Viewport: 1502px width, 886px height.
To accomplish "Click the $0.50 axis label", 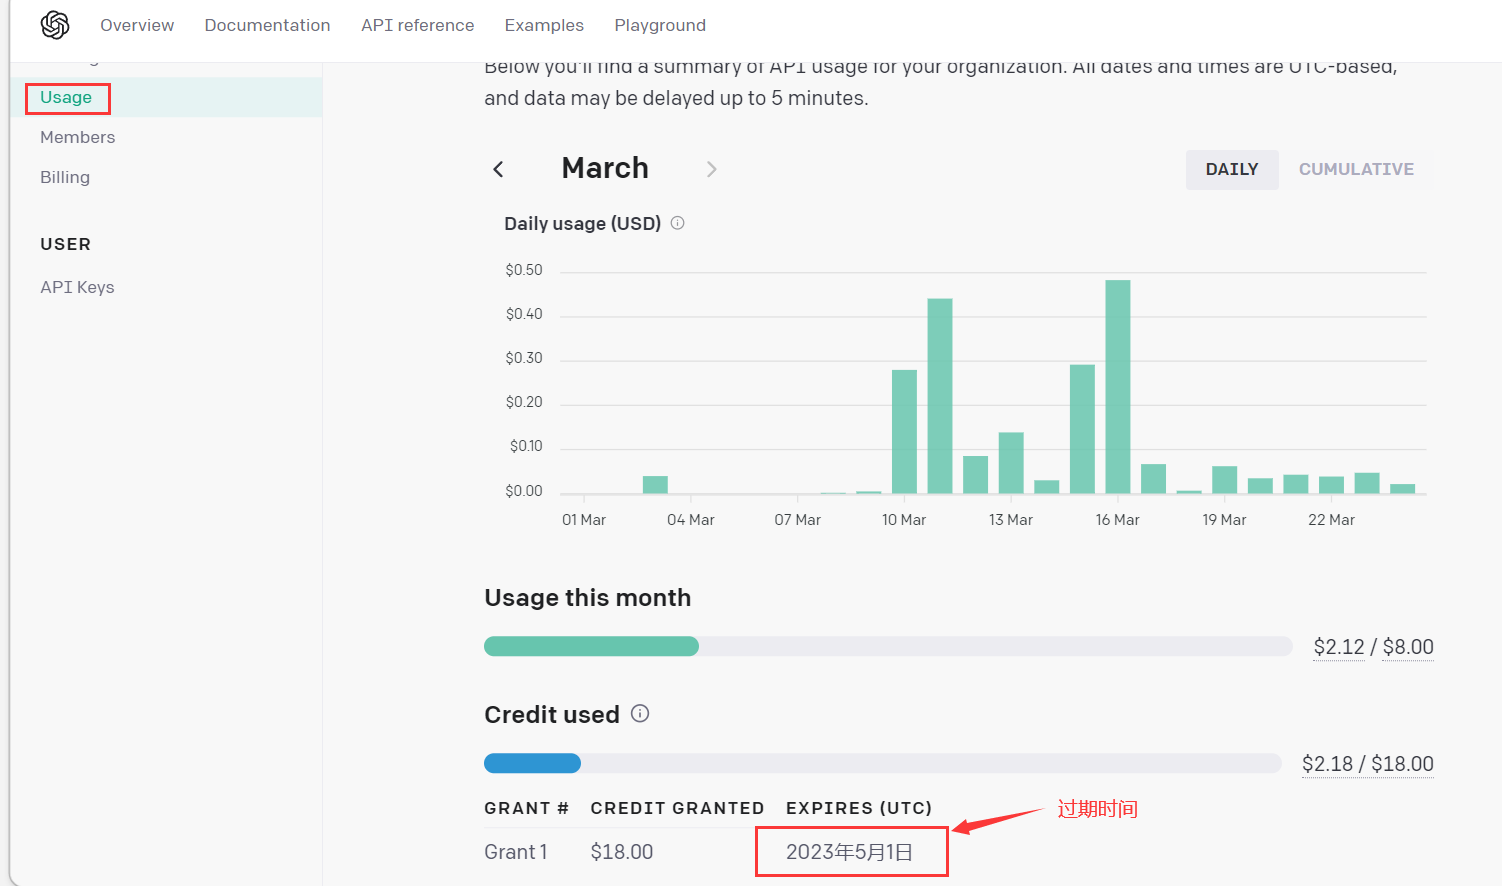I will click(x=524, y=270).
